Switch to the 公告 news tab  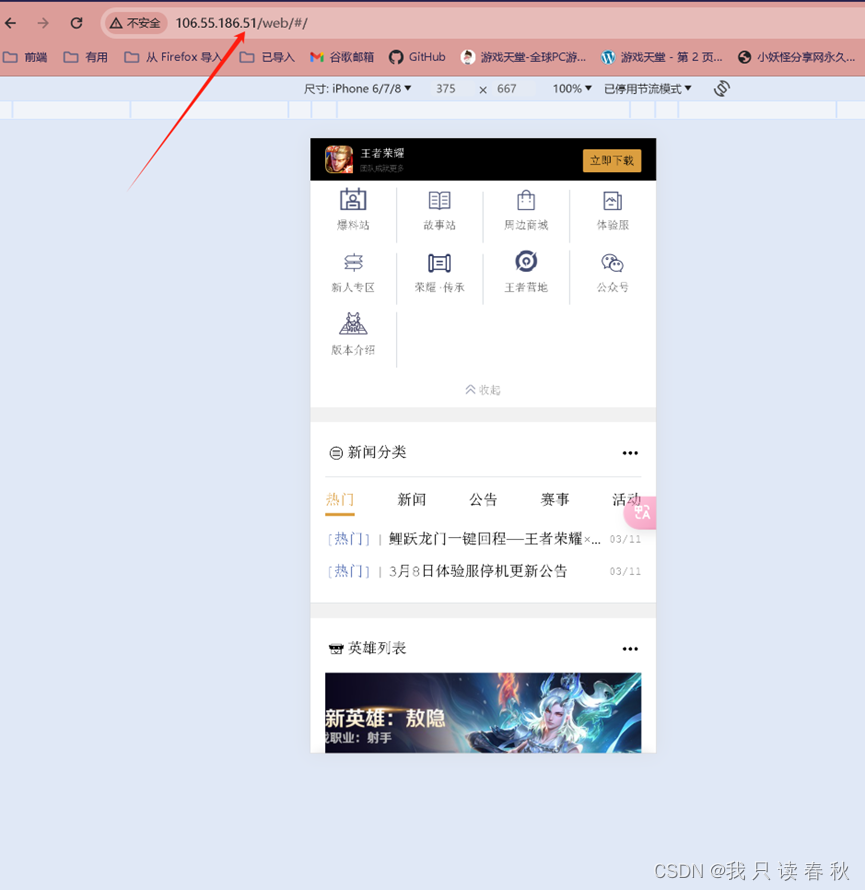pos(483,499)
